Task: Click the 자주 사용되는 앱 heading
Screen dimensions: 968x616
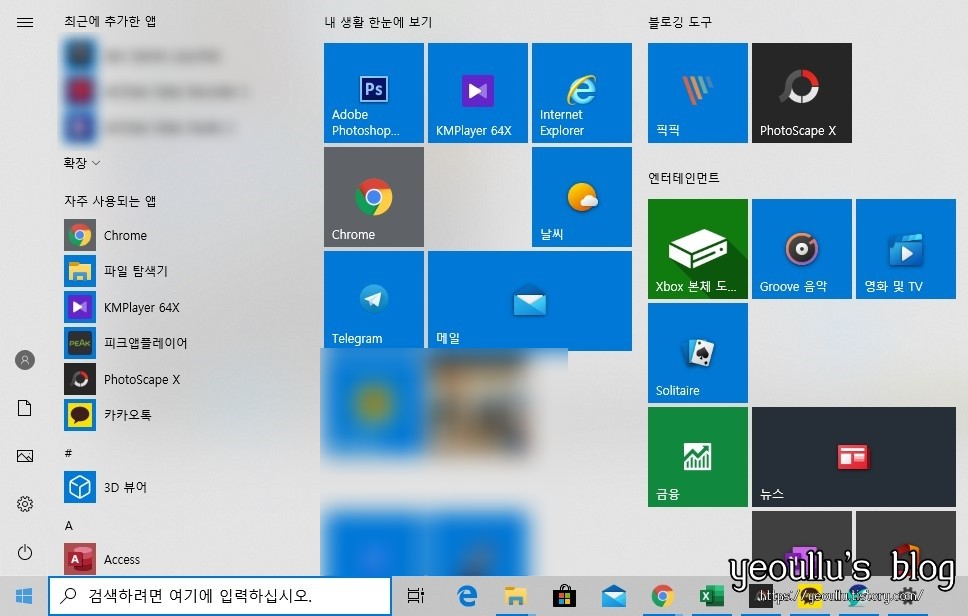Action: [x=110, y=201]
